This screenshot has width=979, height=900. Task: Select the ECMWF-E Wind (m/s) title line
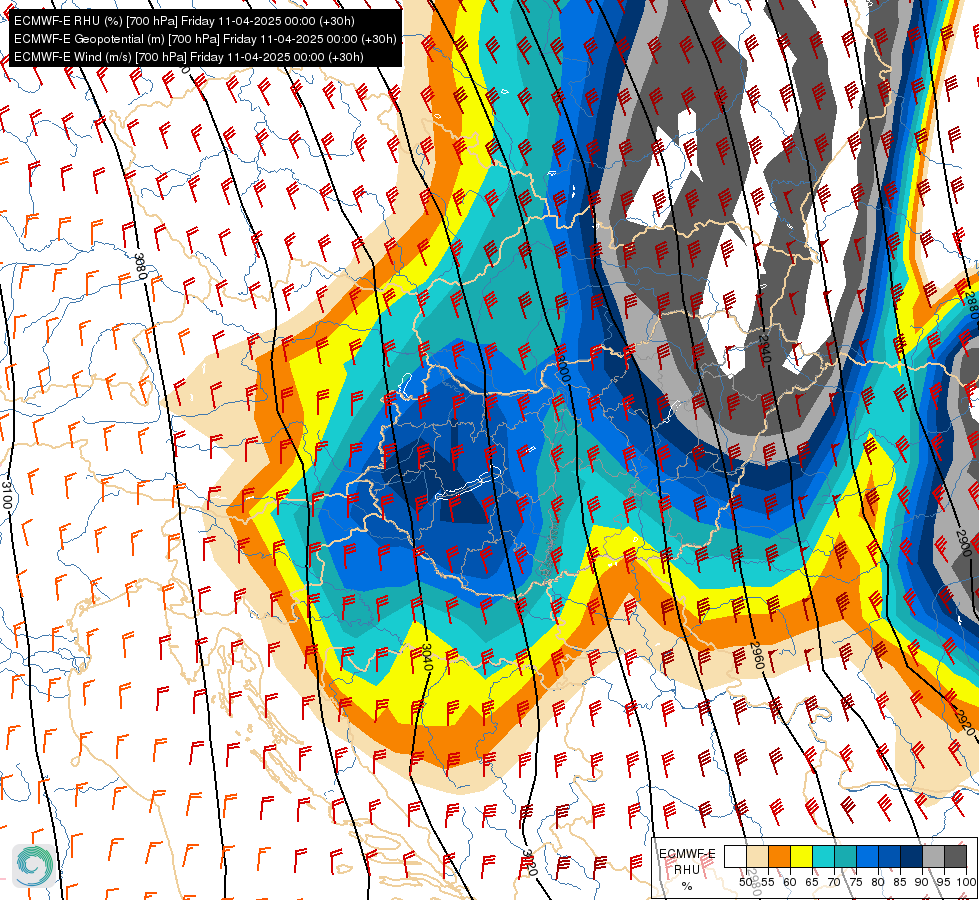coord(189,57)
